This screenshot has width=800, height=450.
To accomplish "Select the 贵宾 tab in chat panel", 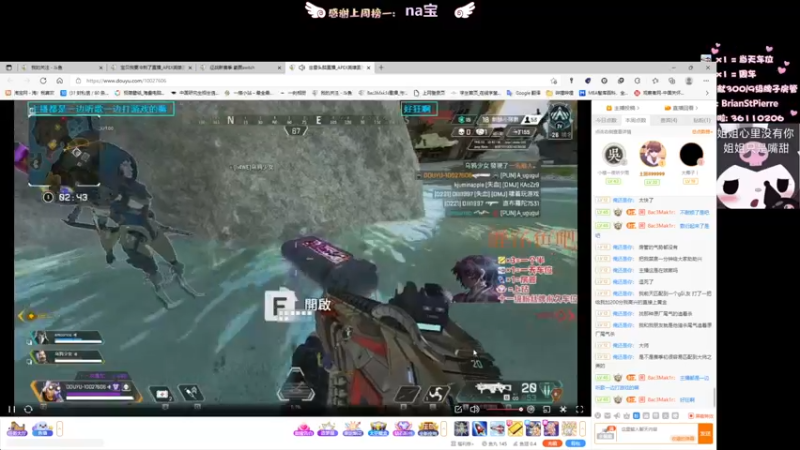I will point(669,120).
